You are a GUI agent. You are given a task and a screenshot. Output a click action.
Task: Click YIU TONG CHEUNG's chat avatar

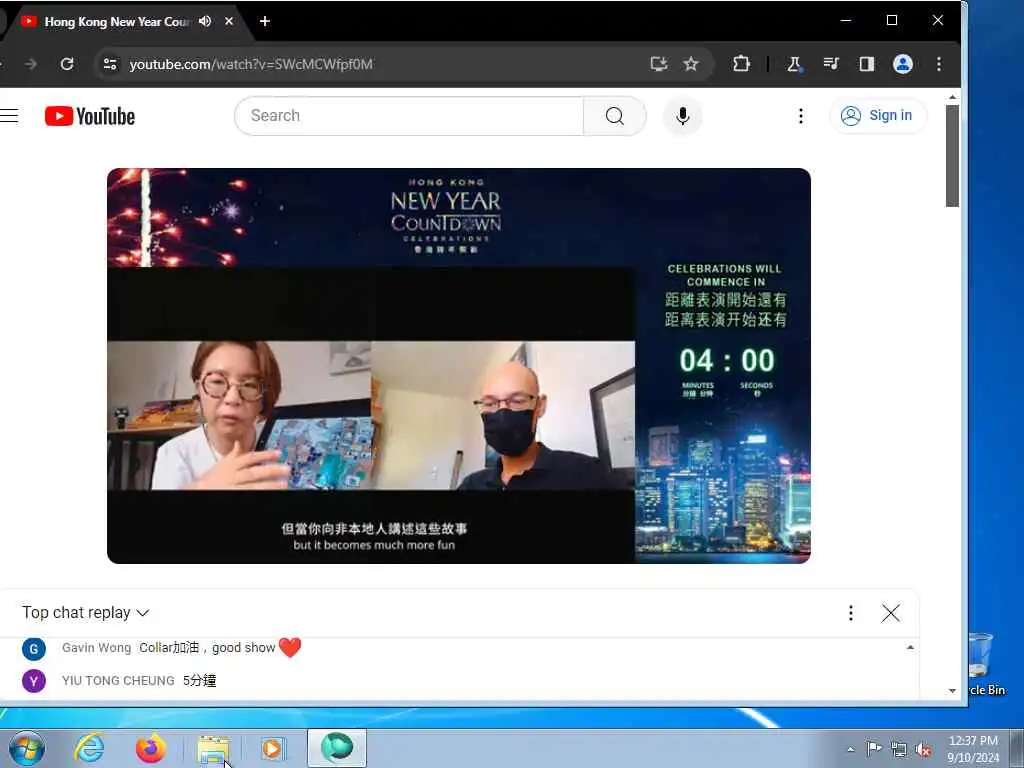point(34,681)
